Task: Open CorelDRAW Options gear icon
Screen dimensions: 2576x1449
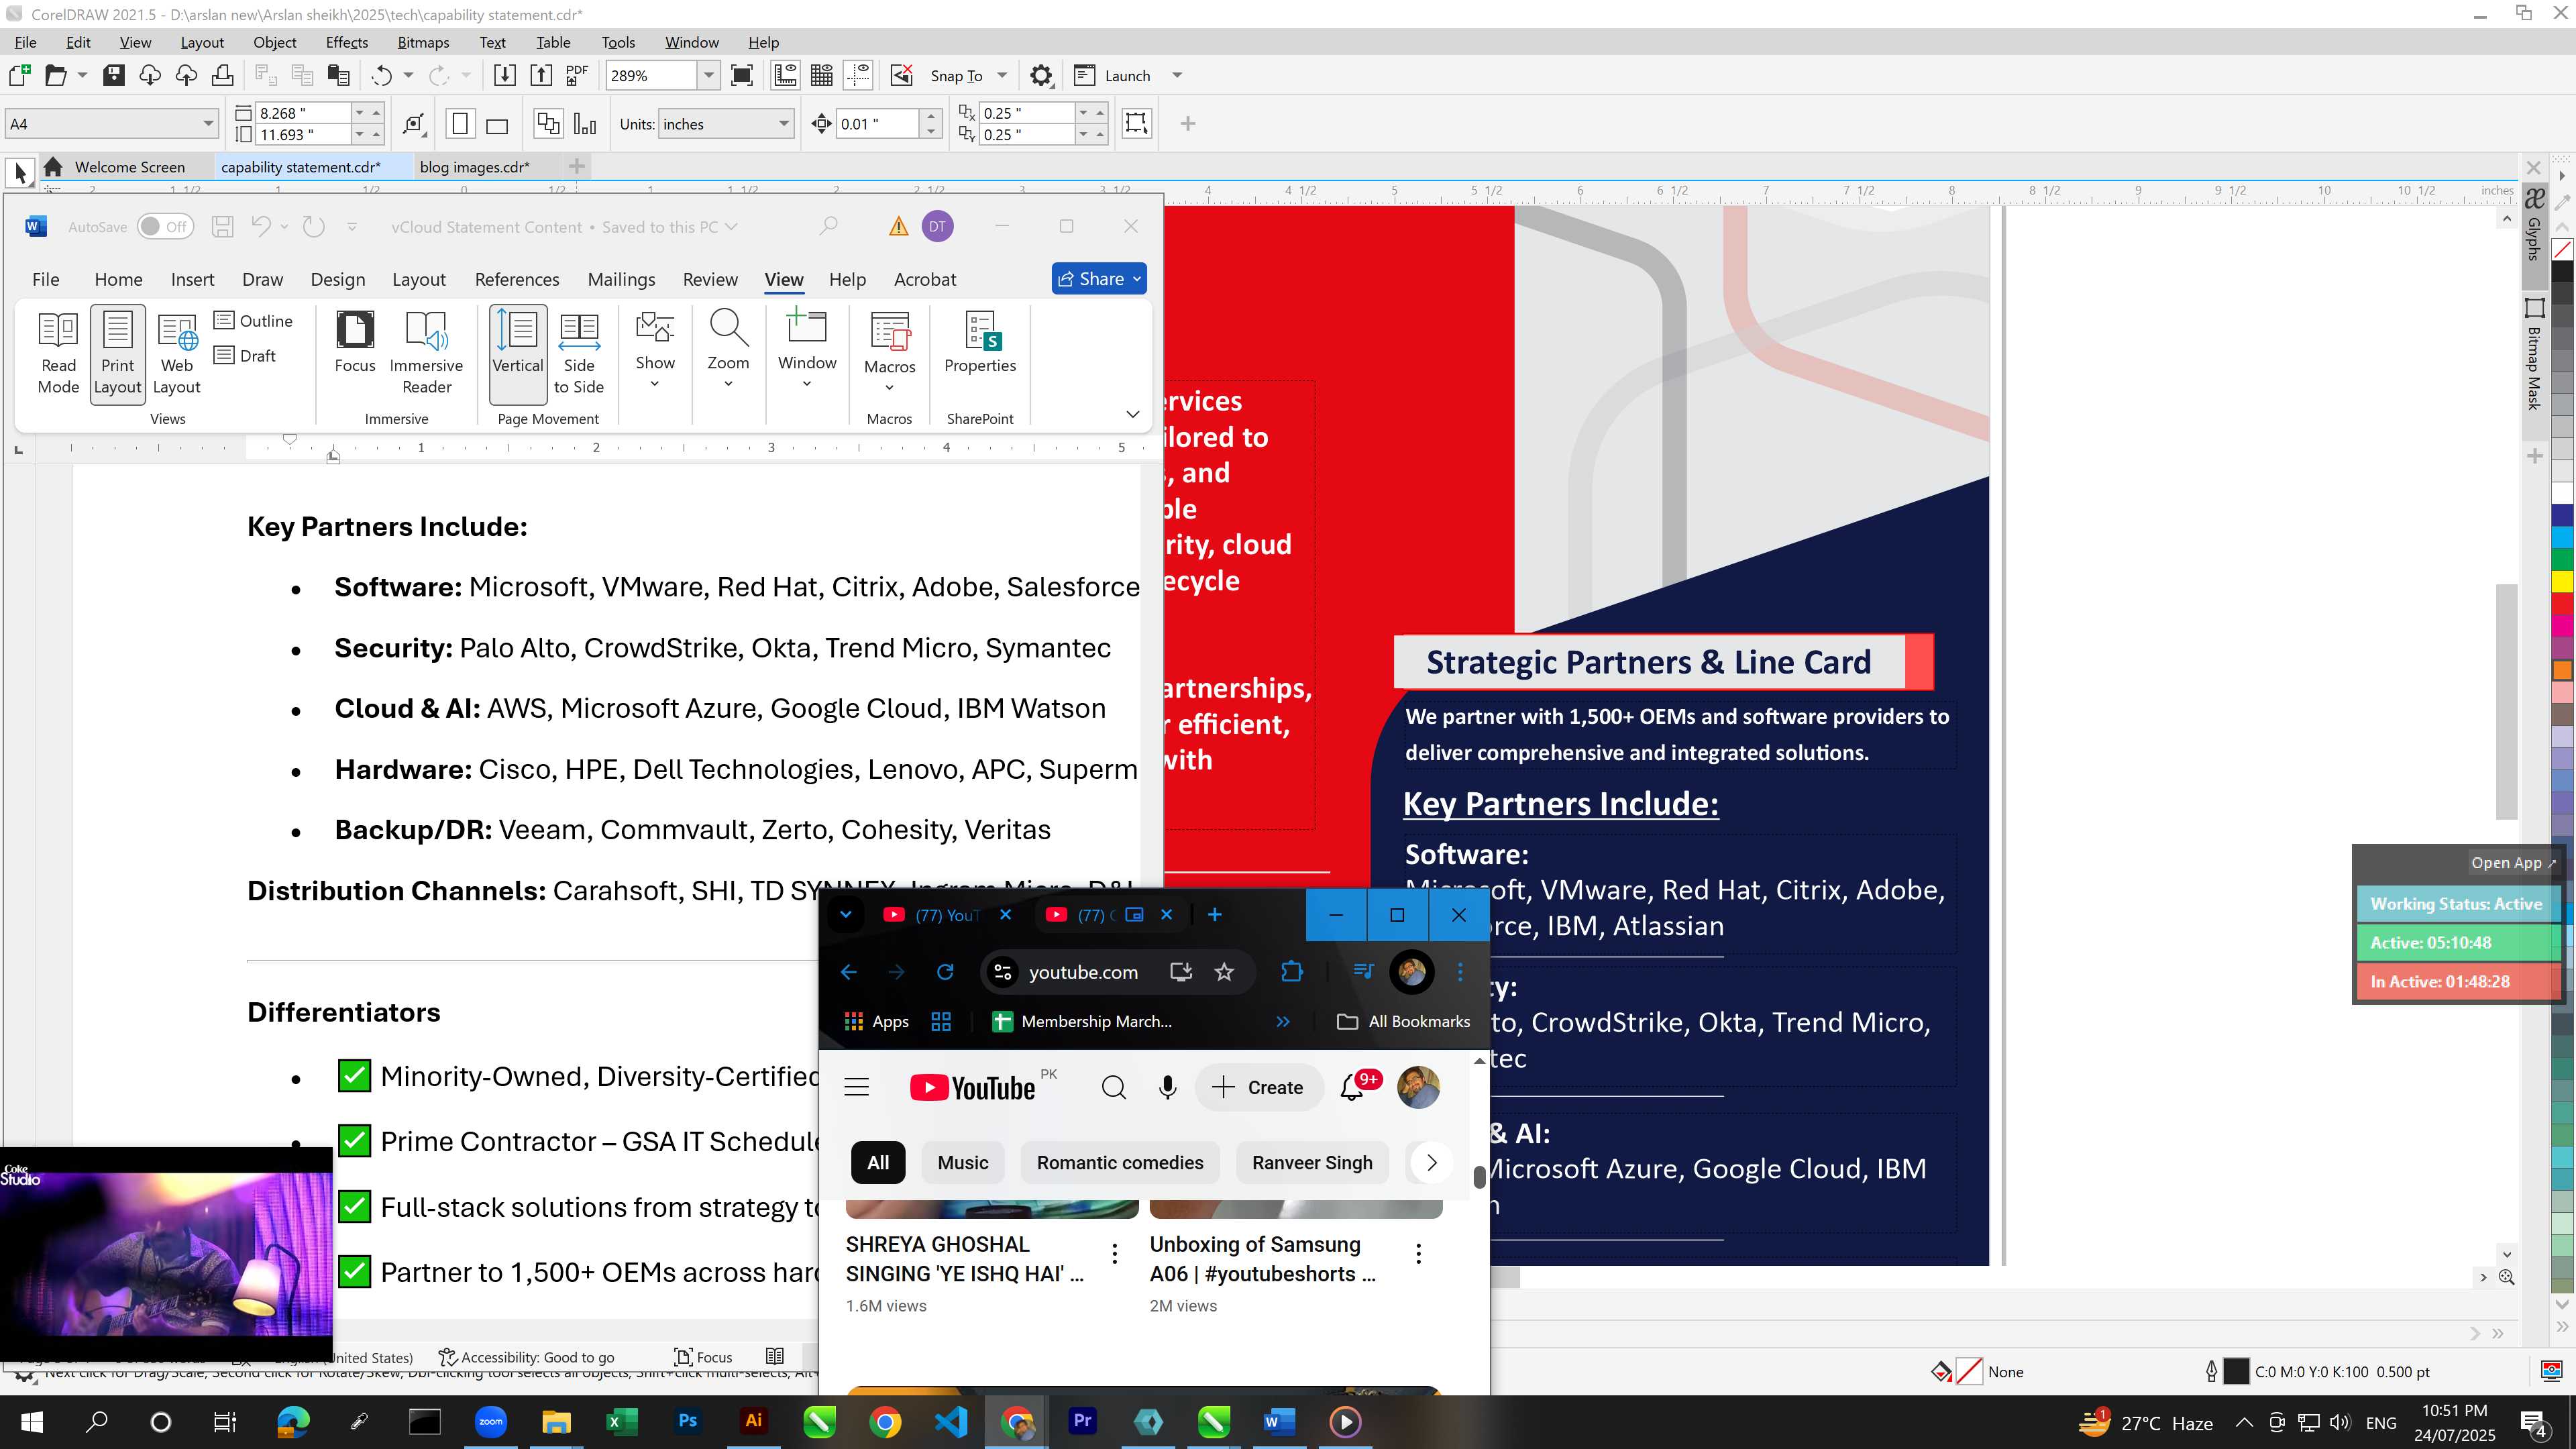Action: point(1041,75)
